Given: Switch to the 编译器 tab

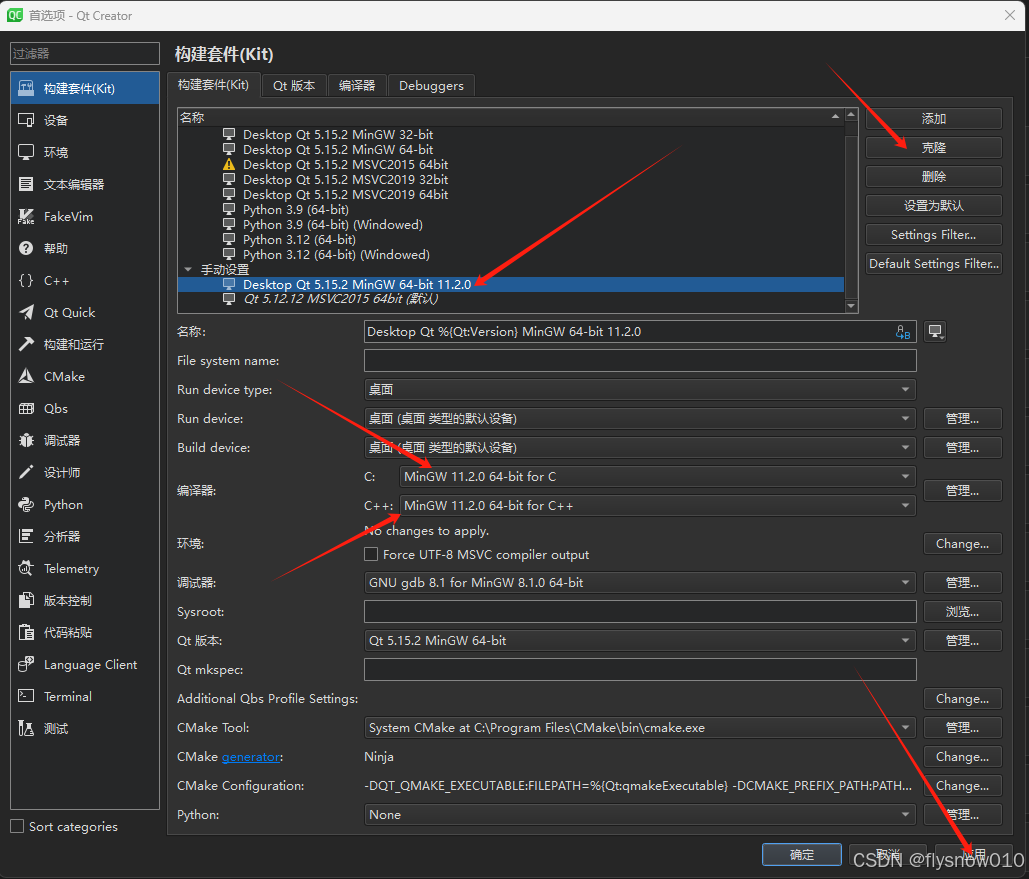Looking at the screenshot, I should click(x=357, y=85).
